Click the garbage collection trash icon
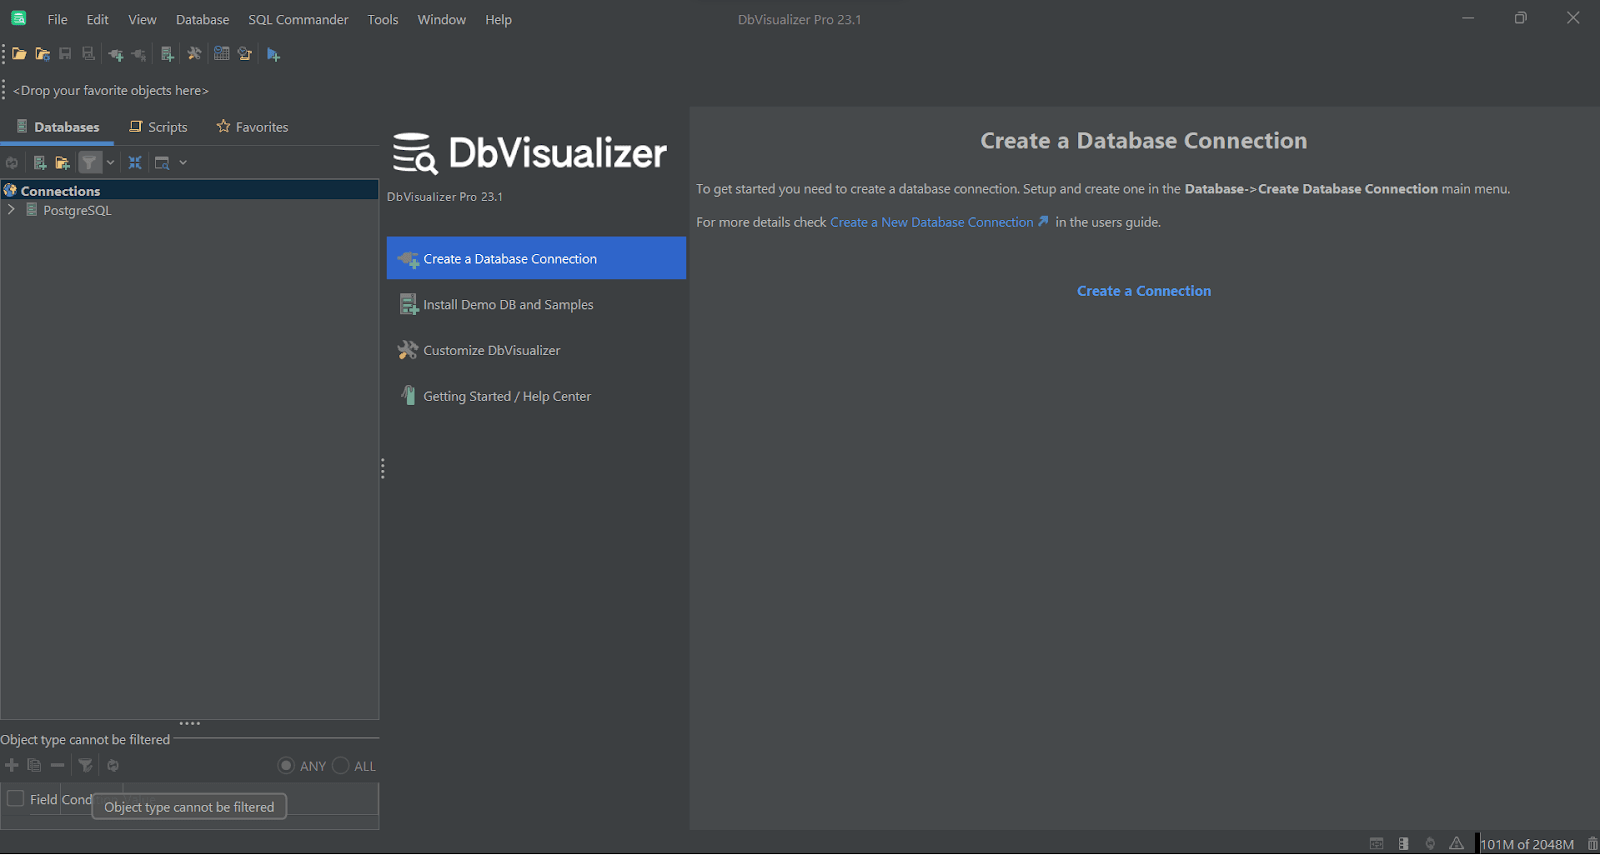The width and height of the screenshot is (1600, 855). coord(1592,844)
